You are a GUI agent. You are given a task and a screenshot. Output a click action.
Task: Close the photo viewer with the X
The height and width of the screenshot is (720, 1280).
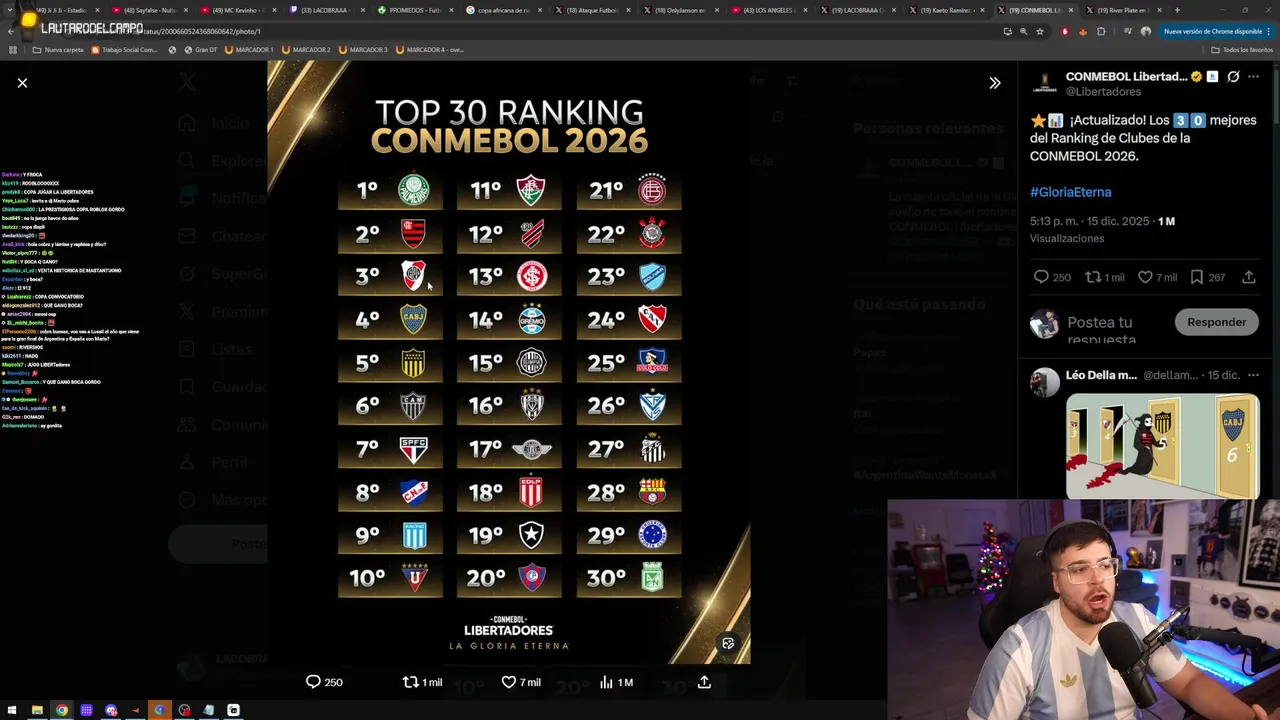coord(22,83)
